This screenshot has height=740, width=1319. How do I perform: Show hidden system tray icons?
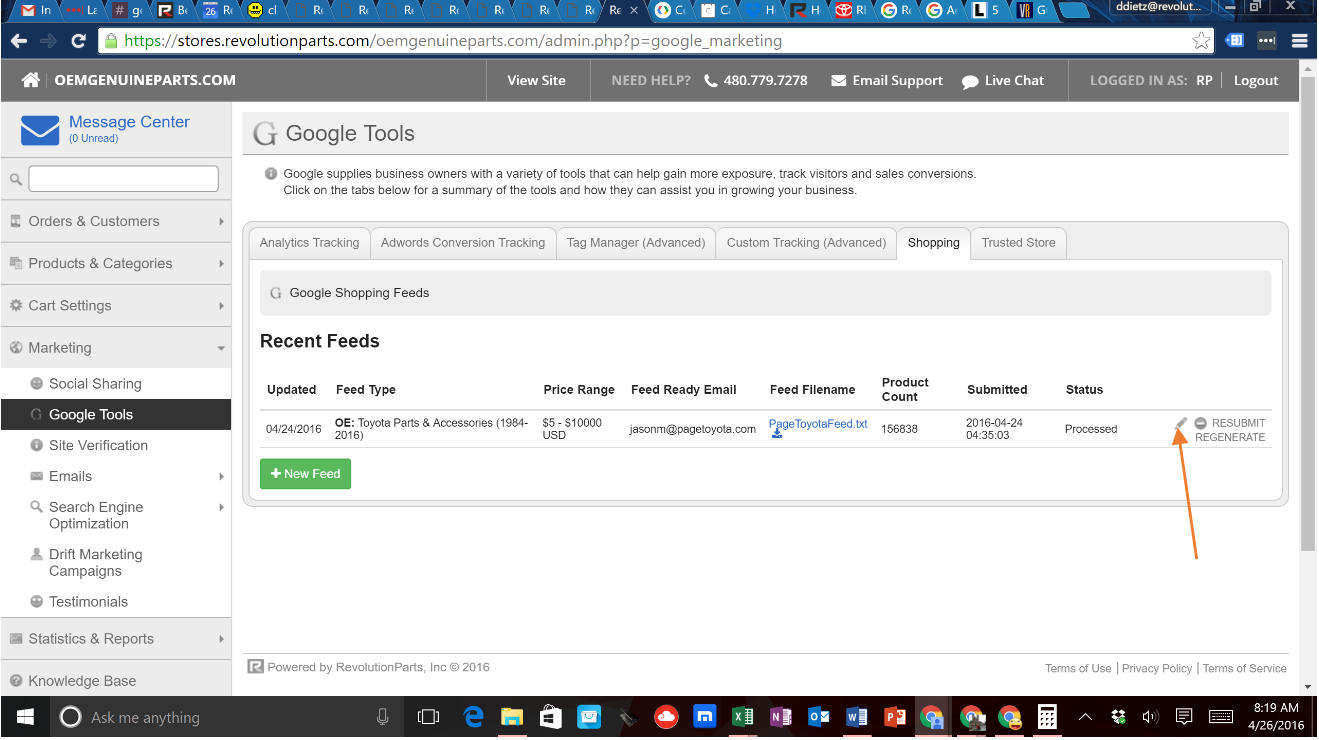1085,717
